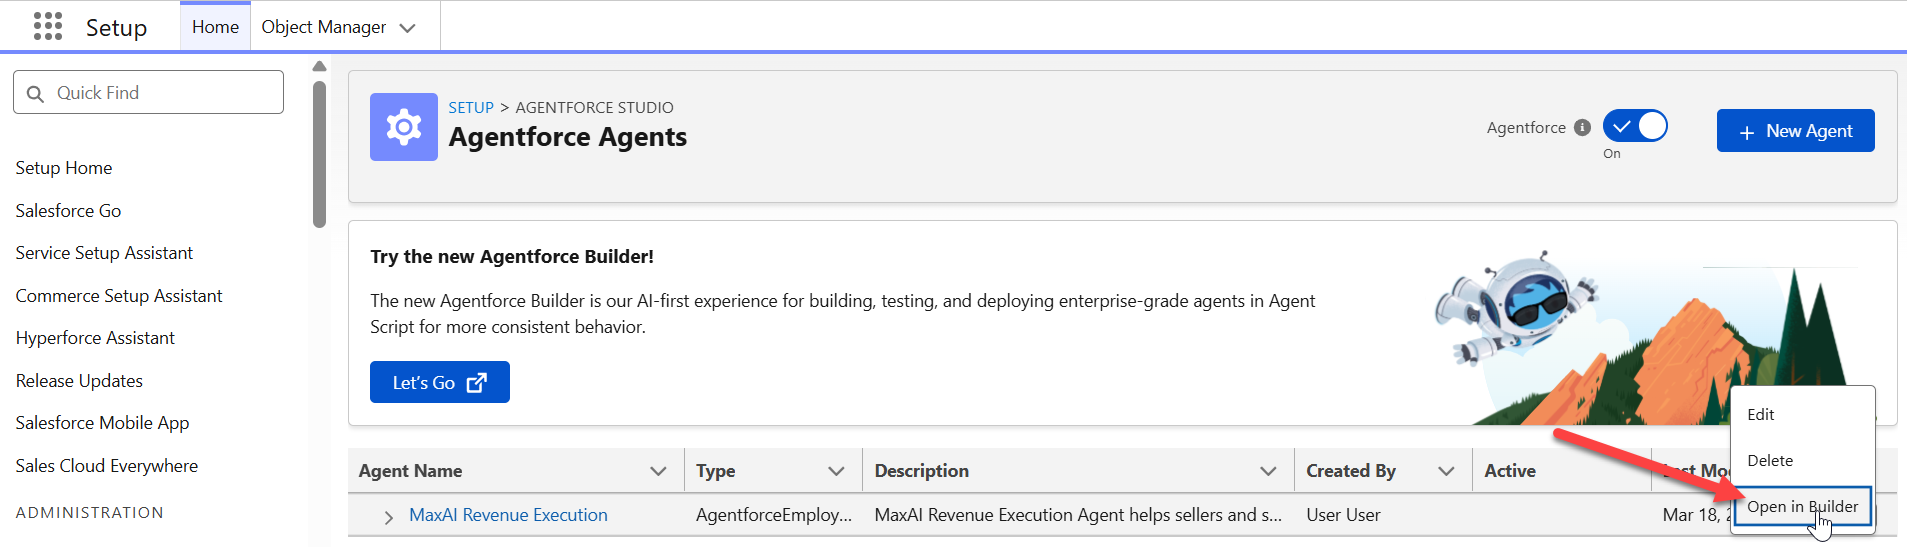The width and height of the screenshot is (1907, 547).
Task: Click the Quick Find search field
Action: click(x=148, y=92)
